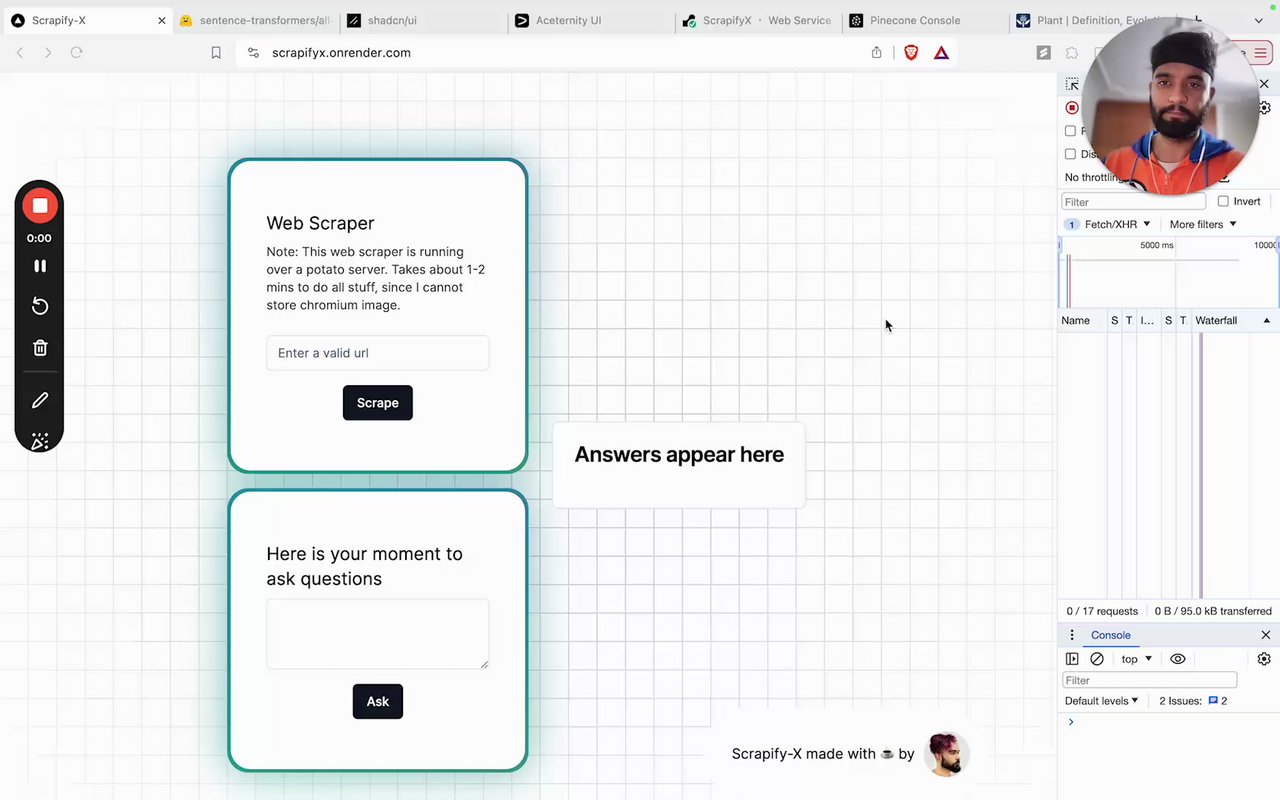Click the network overview timeline at 5000 ms
The height and width of the screenshot is (800, 1280).
[1156, 245]
